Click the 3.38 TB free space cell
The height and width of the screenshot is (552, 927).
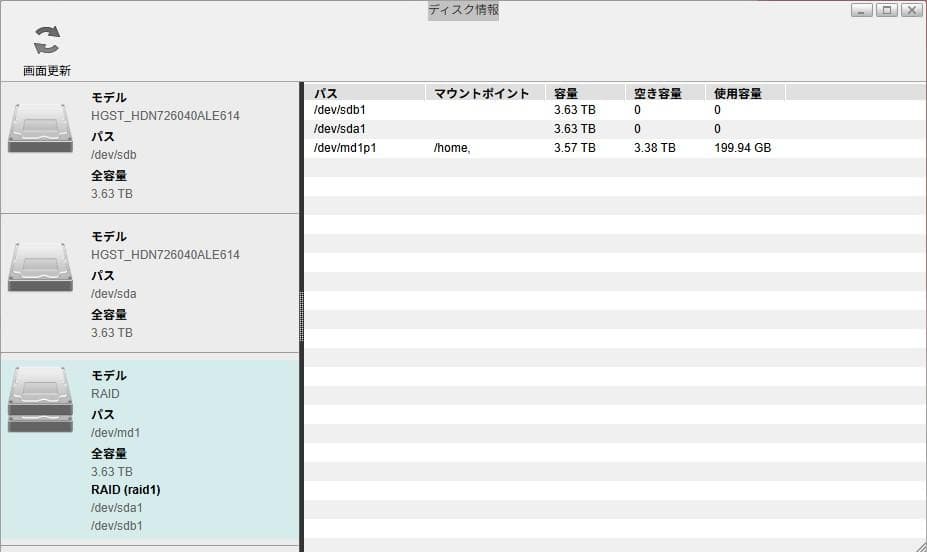[654, 148]
